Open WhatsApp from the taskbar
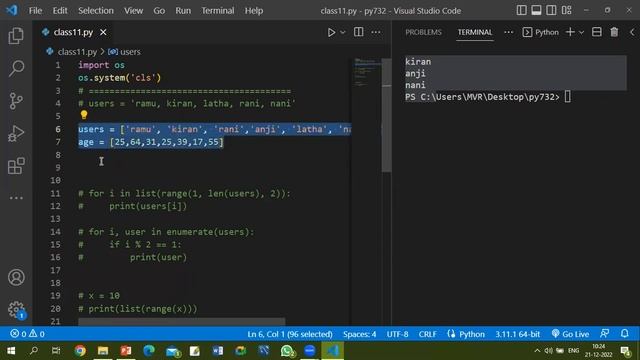 point(287,351)
